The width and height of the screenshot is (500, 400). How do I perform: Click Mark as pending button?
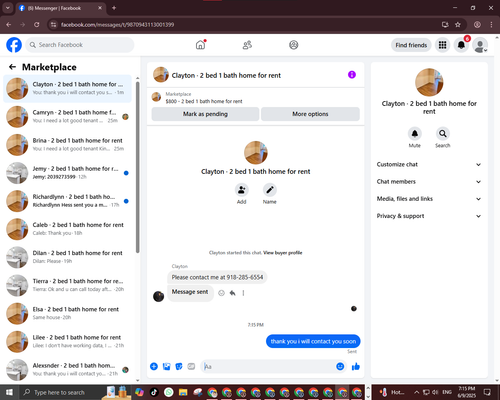pyautogui.click(x=205, y=114)
